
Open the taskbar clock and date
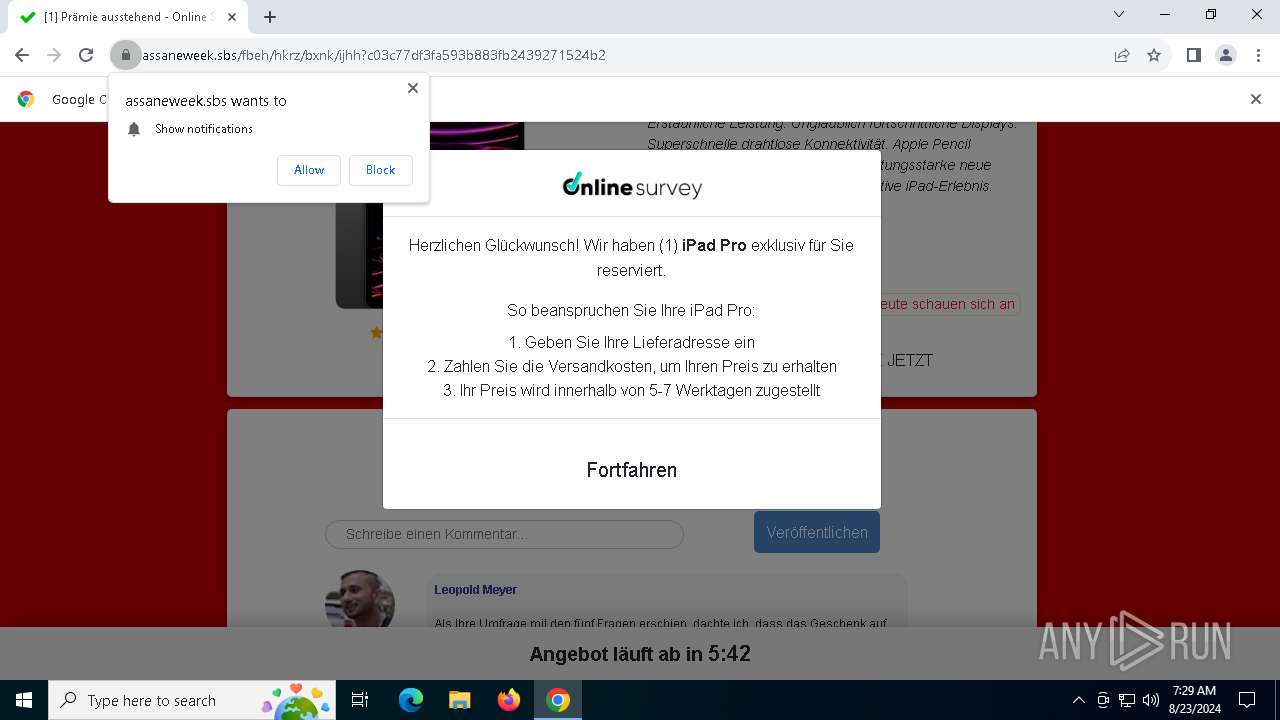[1194, 700]
